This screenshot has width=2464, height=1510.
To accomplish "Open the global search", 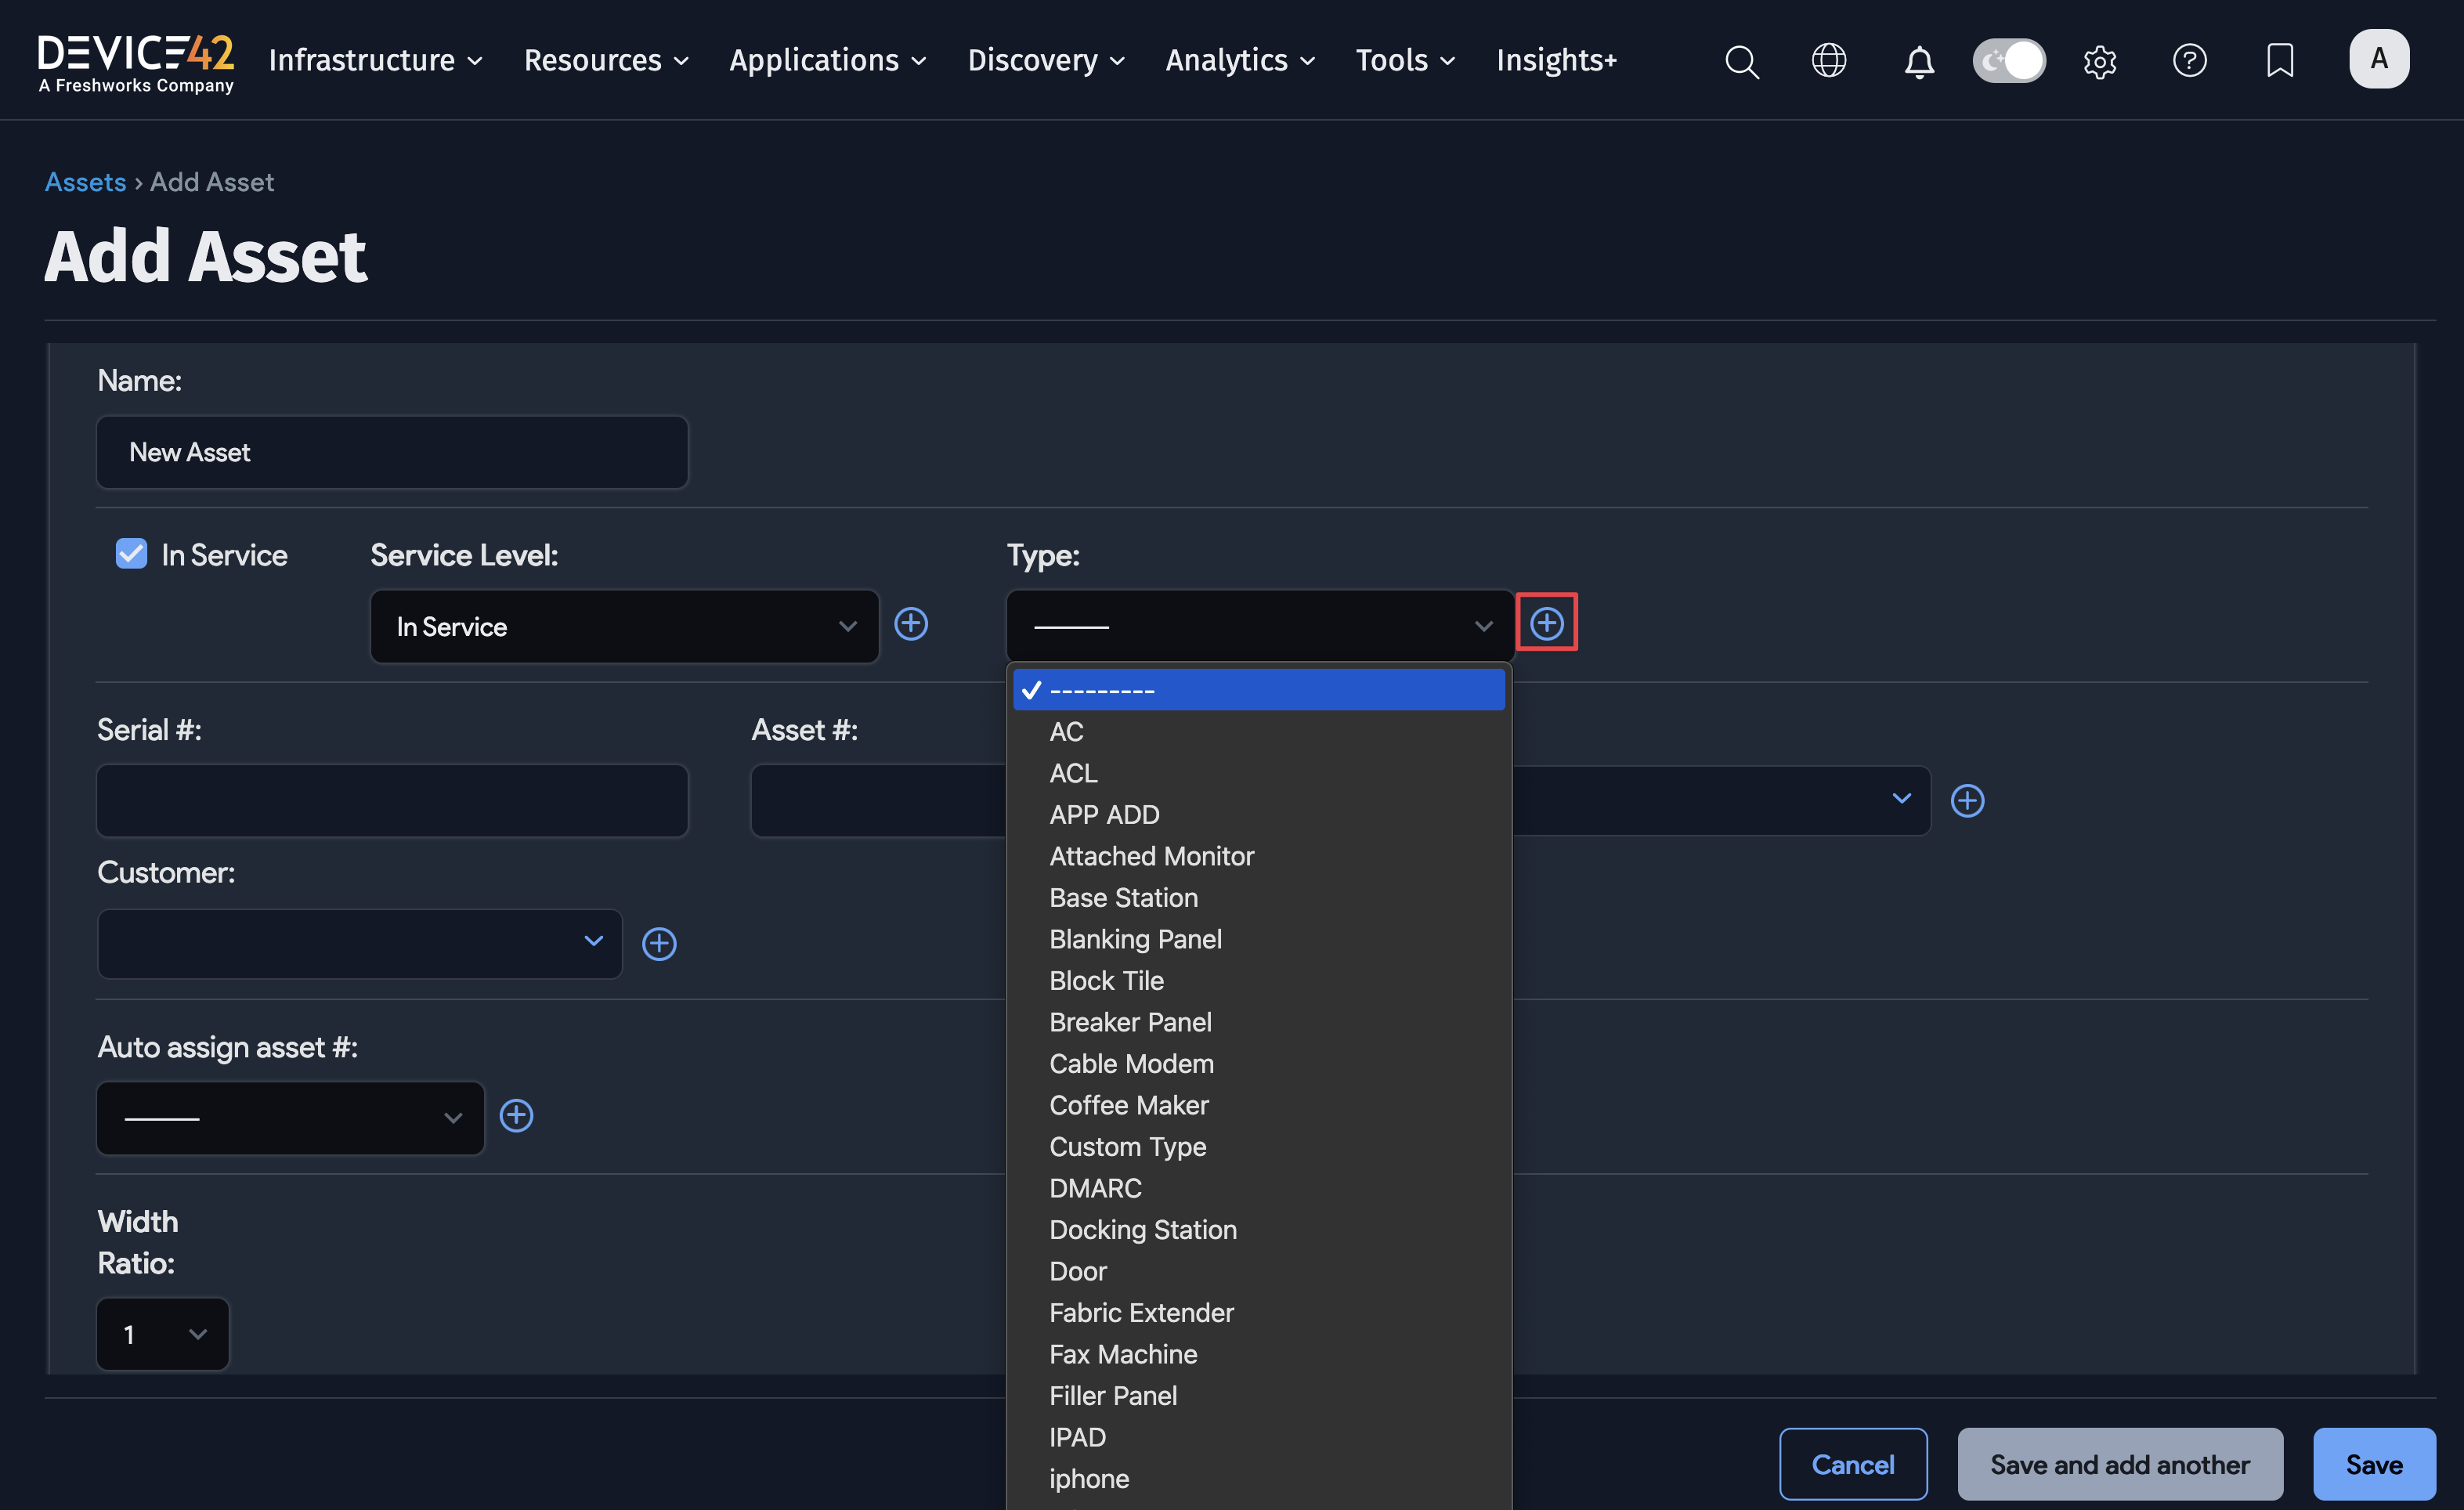I will [x=1742, y=60].
